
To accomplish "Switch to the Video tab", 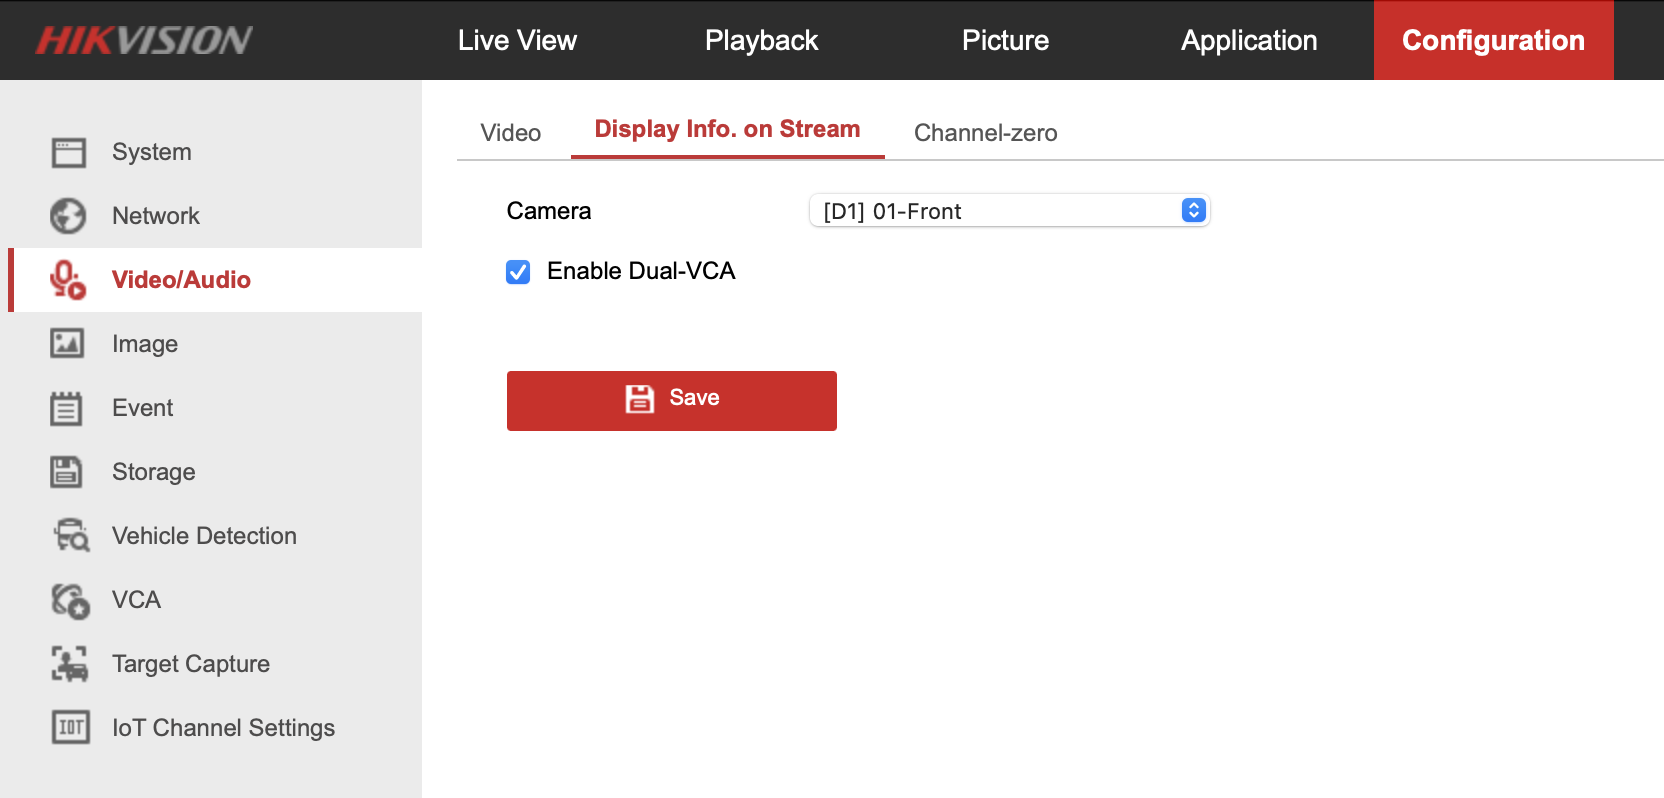I will (510, 133).
